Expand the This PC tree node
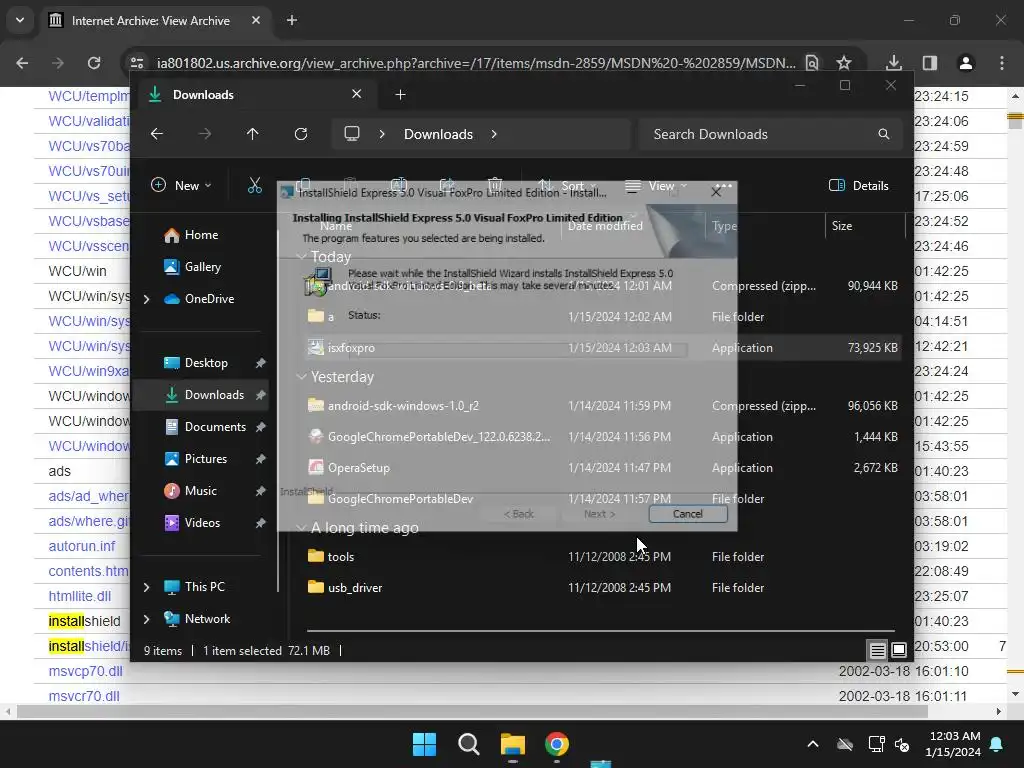1024x768 pixels. point(146,587)
